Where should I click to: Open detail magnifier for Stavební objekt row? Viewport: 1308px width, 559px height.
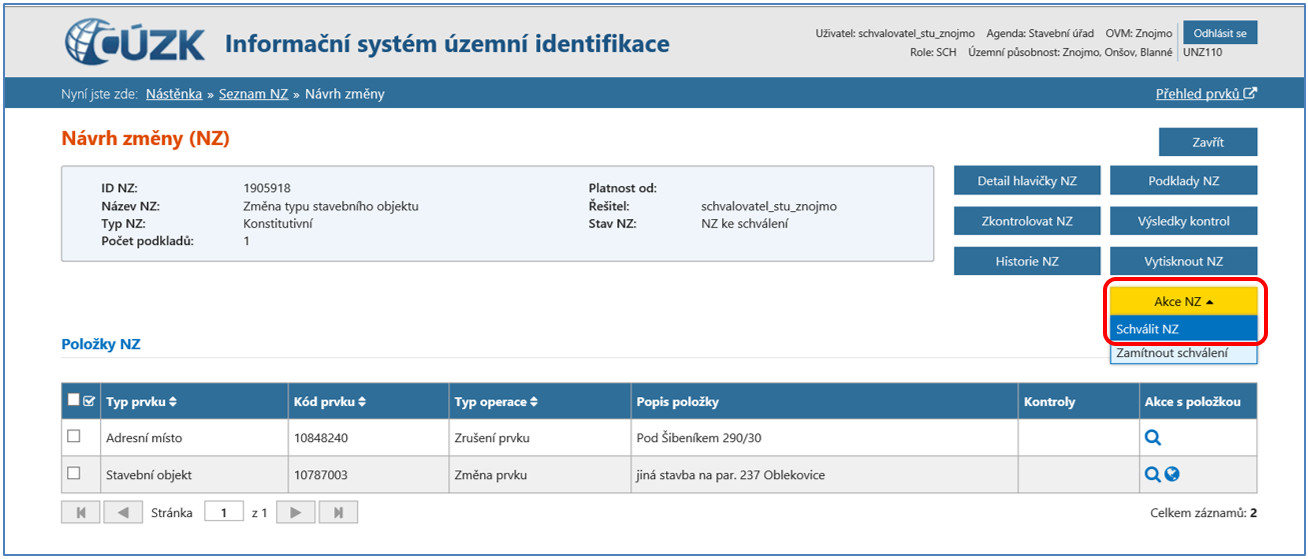[x=1152, y=475]
